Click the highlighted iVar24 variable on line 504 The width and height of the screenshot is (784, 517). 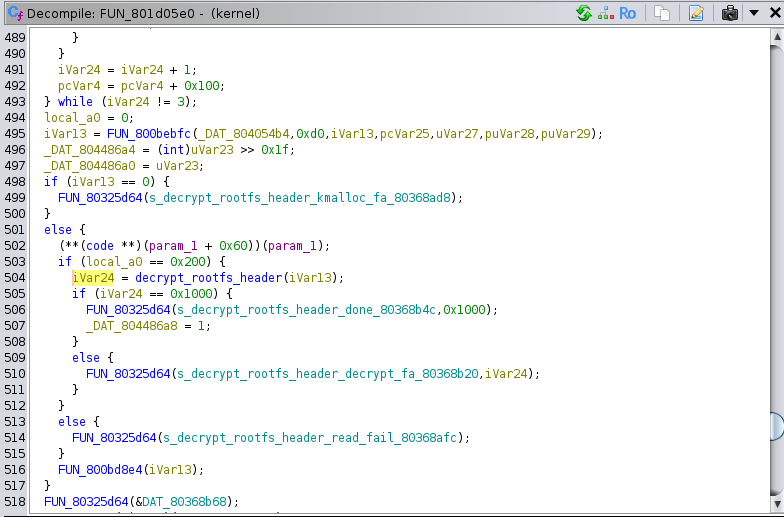(x=94, y=278)
